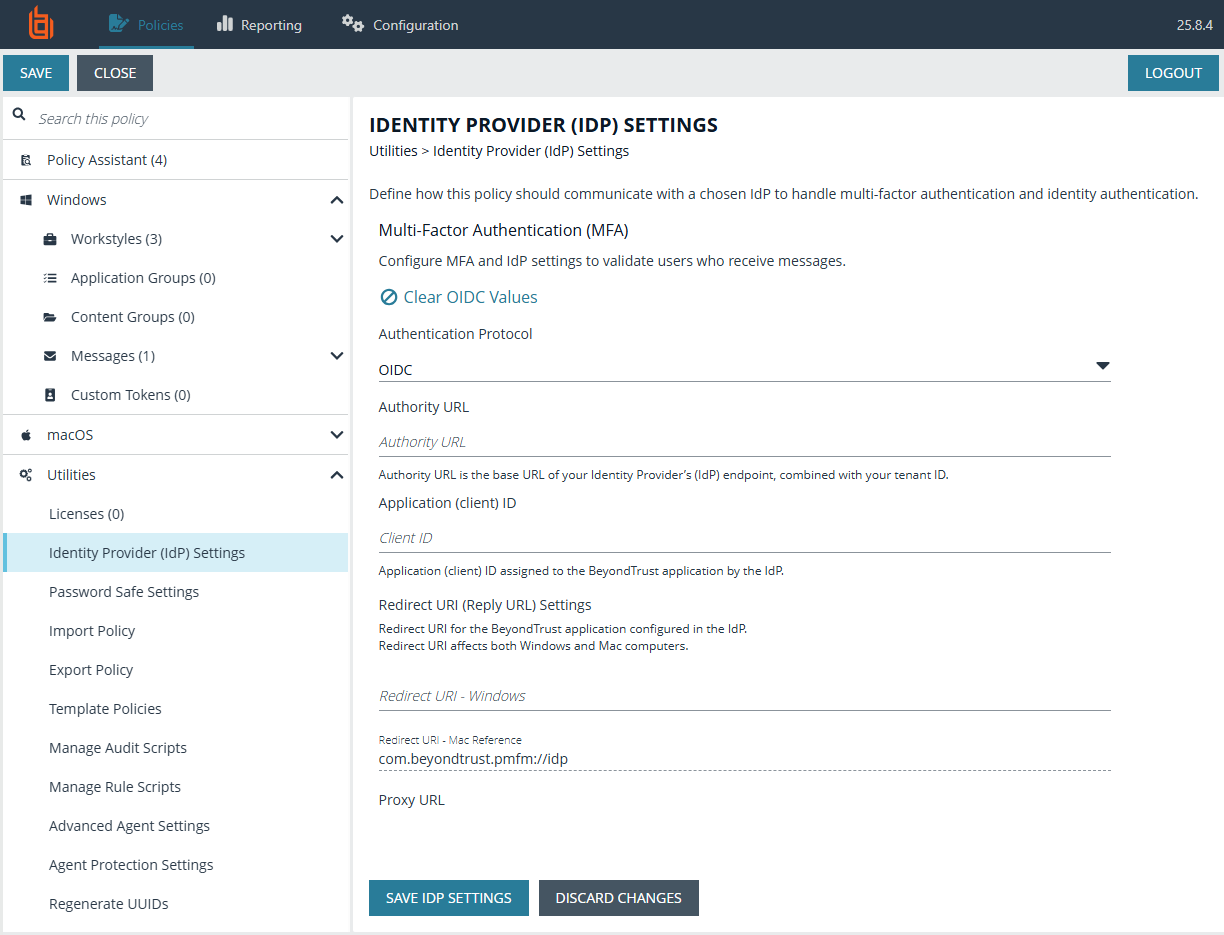Open the Utilities breadcrumb link
The width and height of the screenshot is (1224, 935).
point(391,150)
